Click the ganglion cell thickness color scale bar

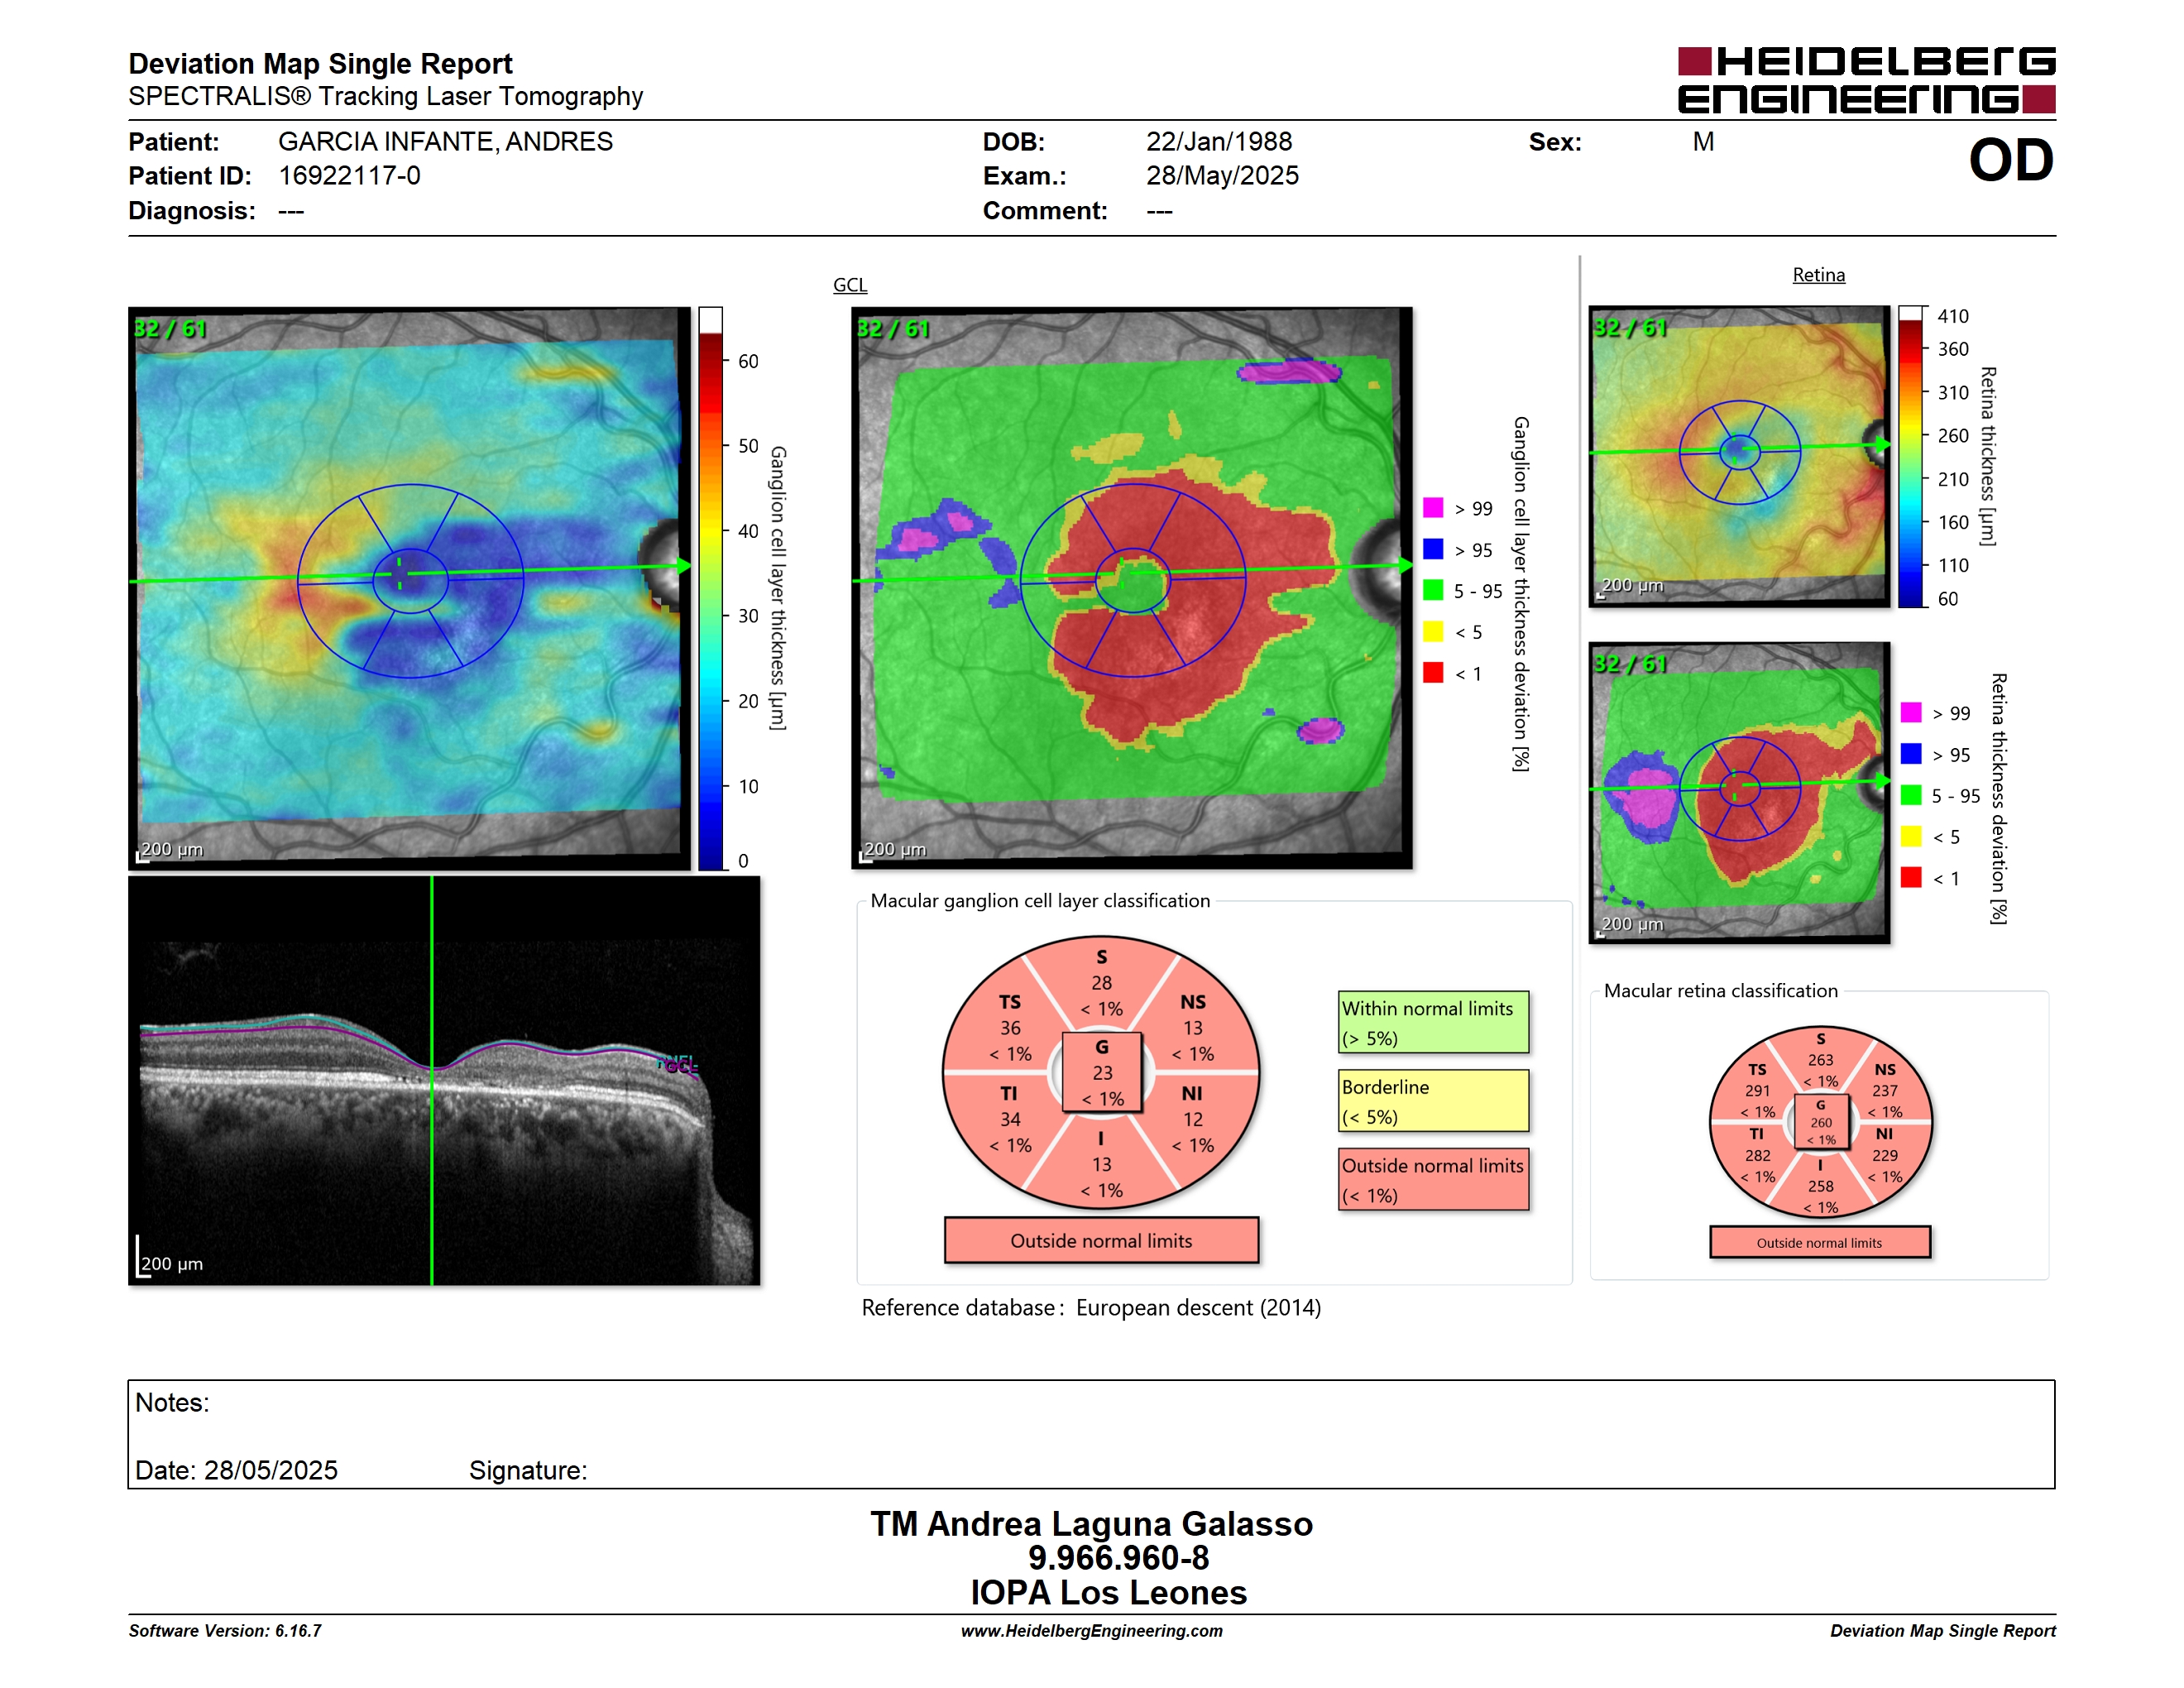tap(710, 588)
